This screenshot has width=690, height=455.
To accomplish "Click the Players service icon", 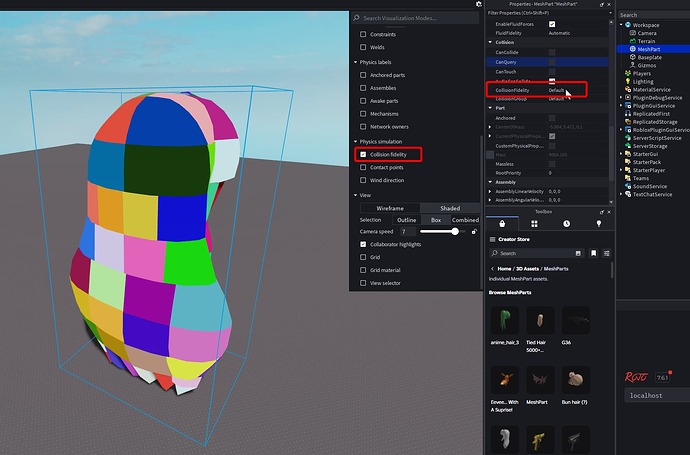I will (628, 73).
